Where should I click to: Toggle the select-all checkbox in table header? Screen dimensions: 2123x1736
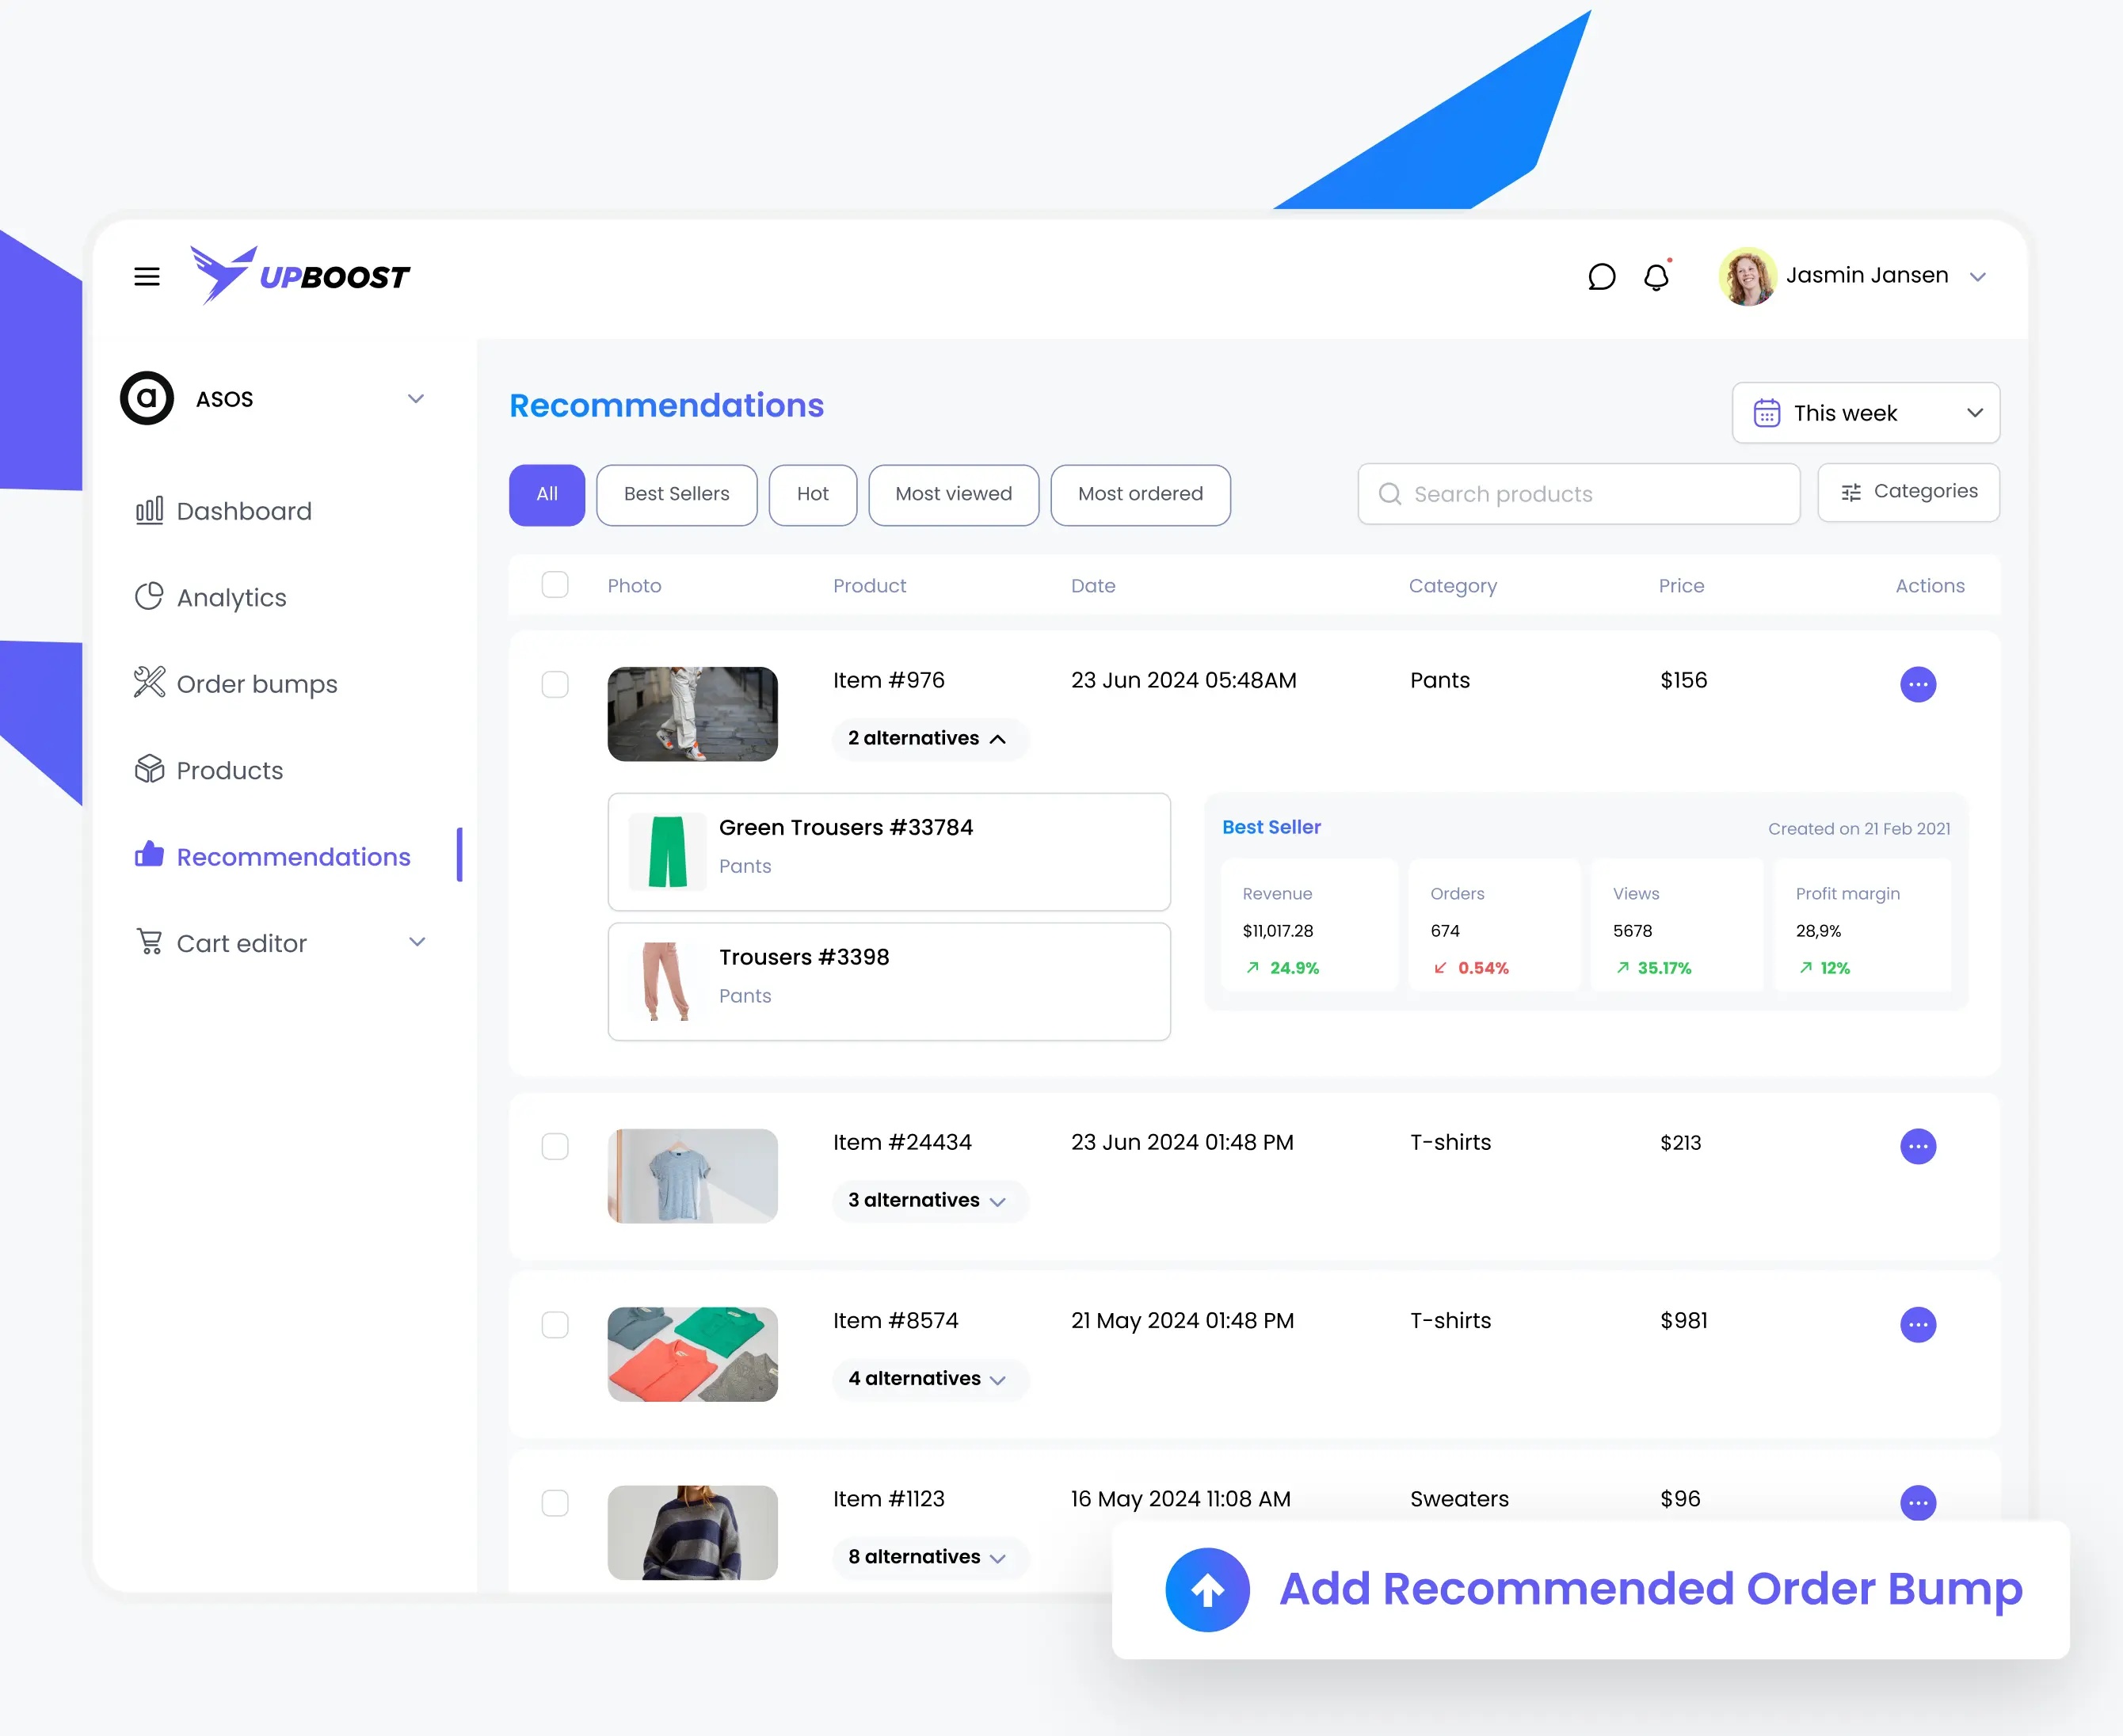(x=555, y=585)
